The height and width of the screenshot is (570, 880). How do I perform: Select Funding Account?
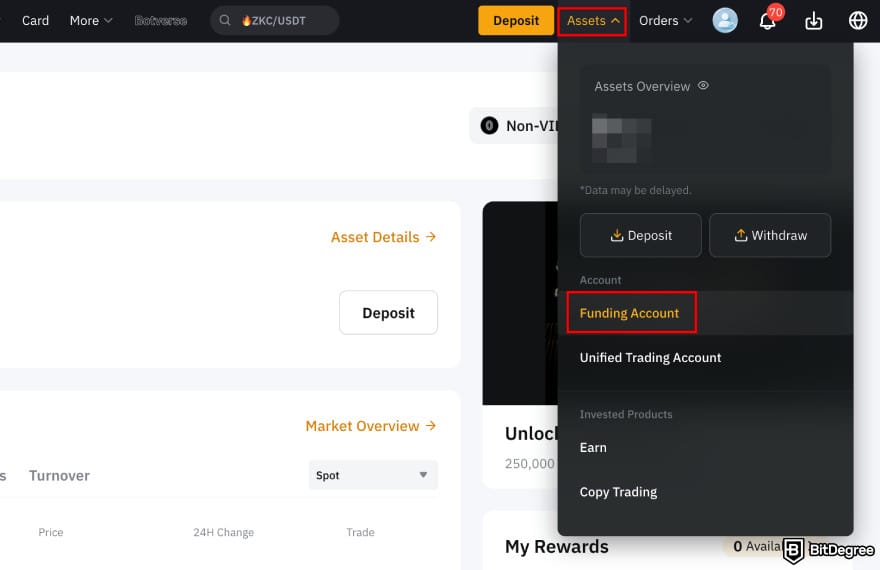pyautogui.click(x=705, y=313)
